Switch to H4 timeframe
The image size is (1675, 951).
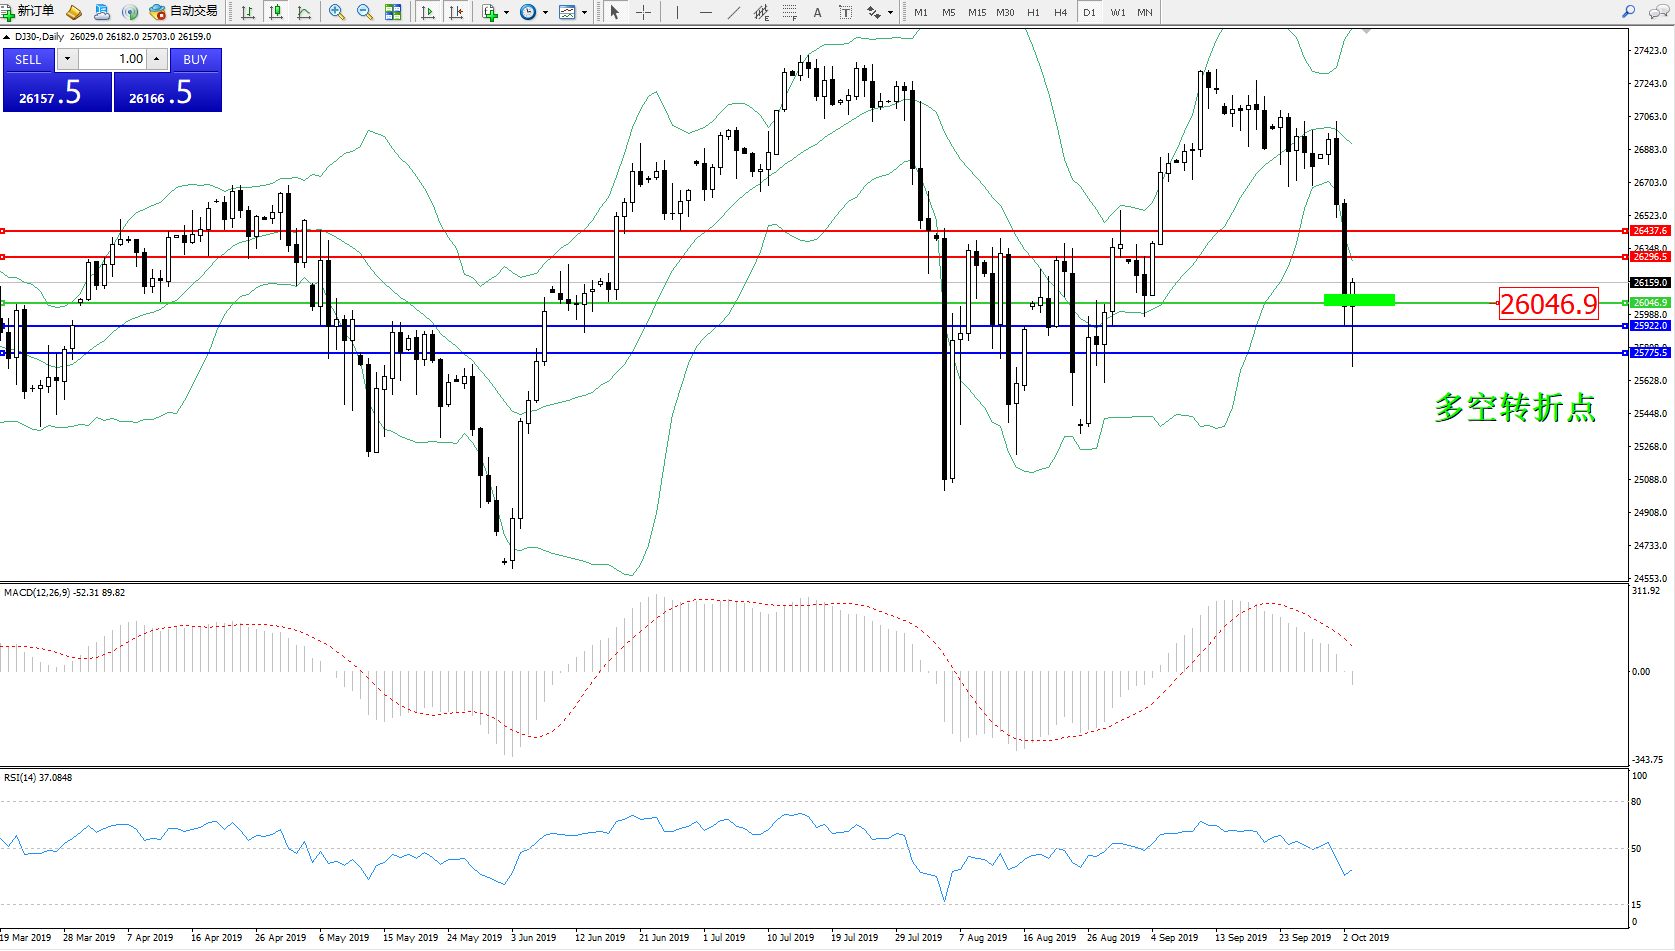pyautogui.click(x=1061, y=12)
